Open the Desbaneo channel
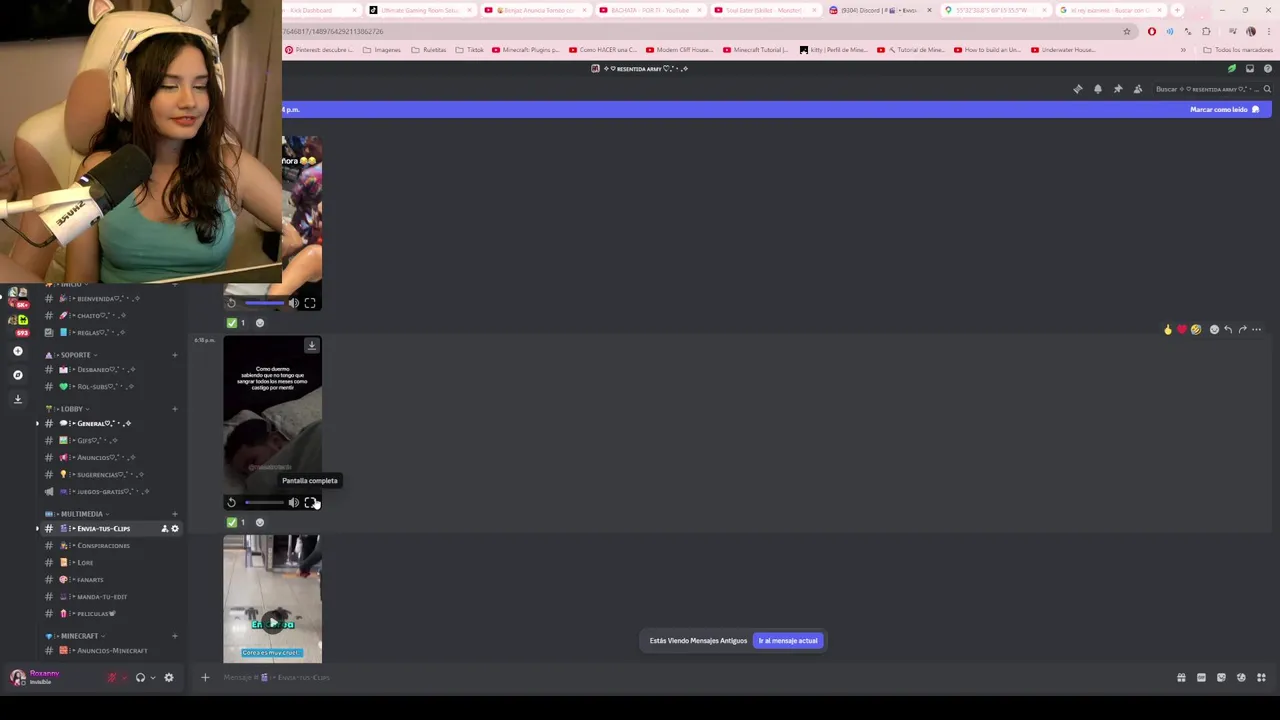Screen dimensions: 1280x720 pos(110,370)
